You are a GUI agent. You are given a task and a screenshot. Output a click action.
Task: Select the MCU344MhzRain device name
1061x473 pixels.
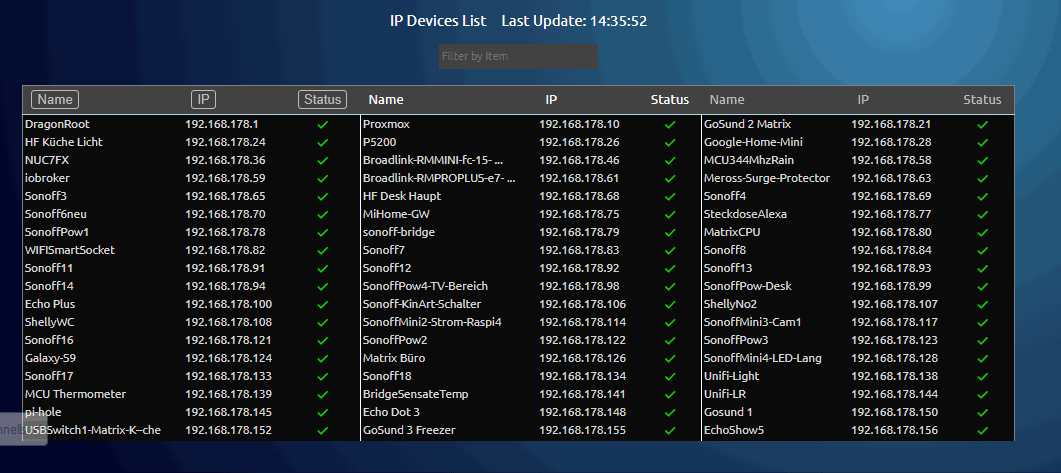[x=749, y=160]
